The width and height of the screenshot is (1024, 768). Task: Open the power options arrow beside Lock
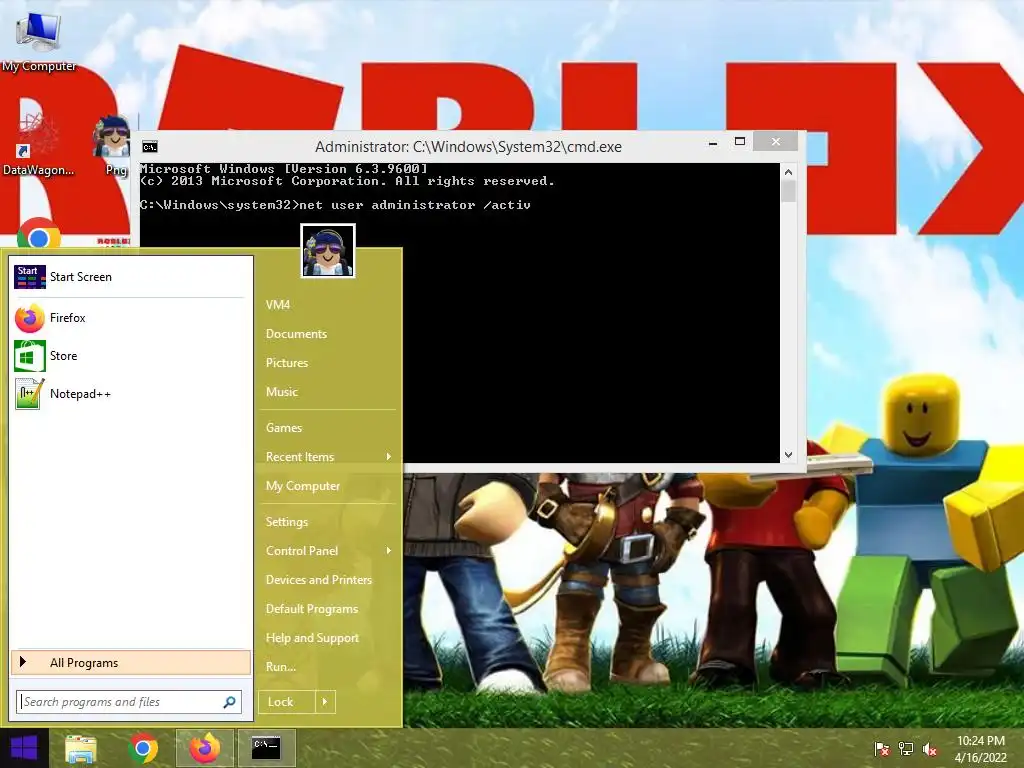pyautogui.click(x=325, y=702)
